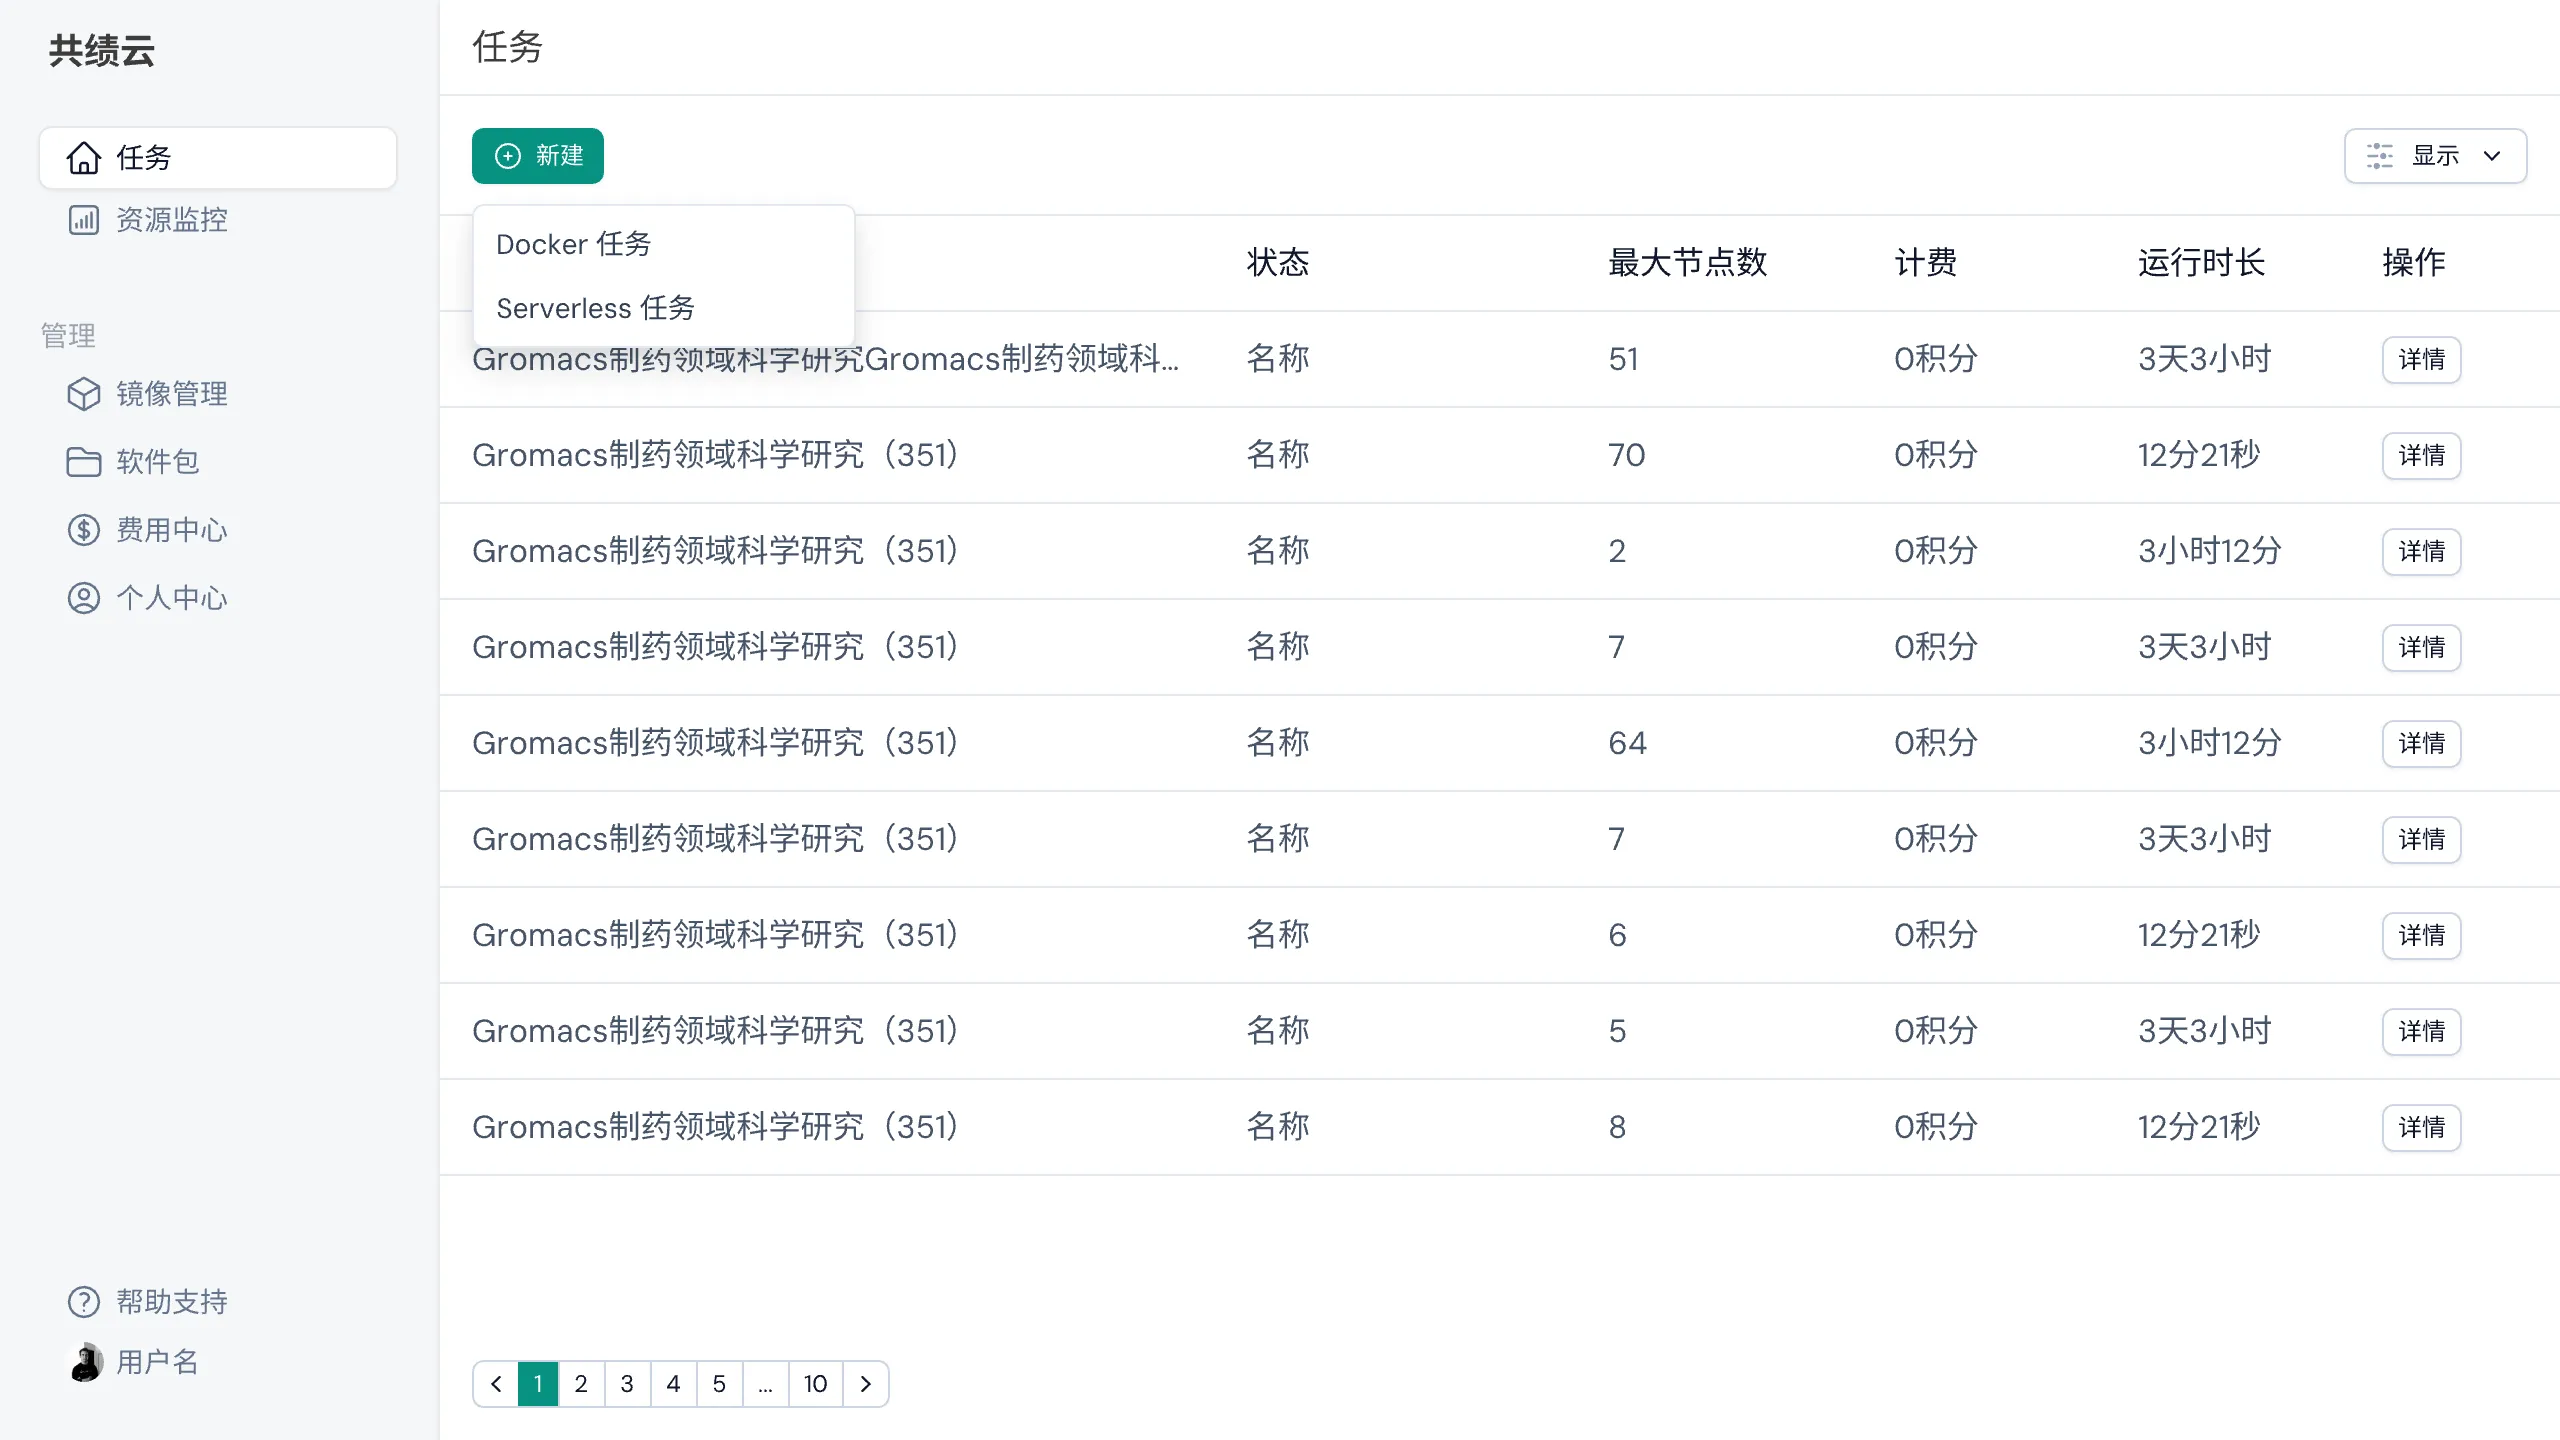
Task: Open 详情 for the first Gromacs task
Action: pos(2421,359)
